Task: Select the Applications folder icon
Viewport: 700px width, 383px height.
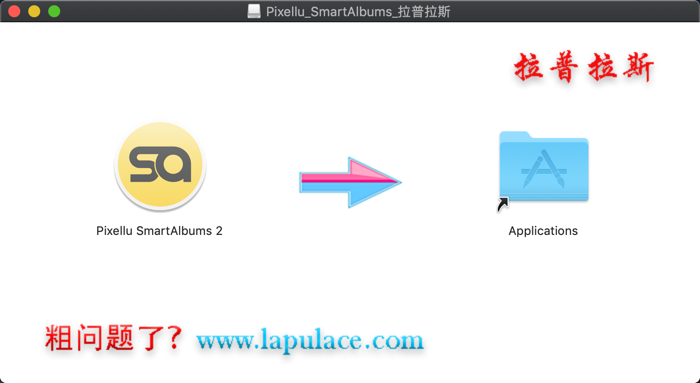Action: [543, 167]
